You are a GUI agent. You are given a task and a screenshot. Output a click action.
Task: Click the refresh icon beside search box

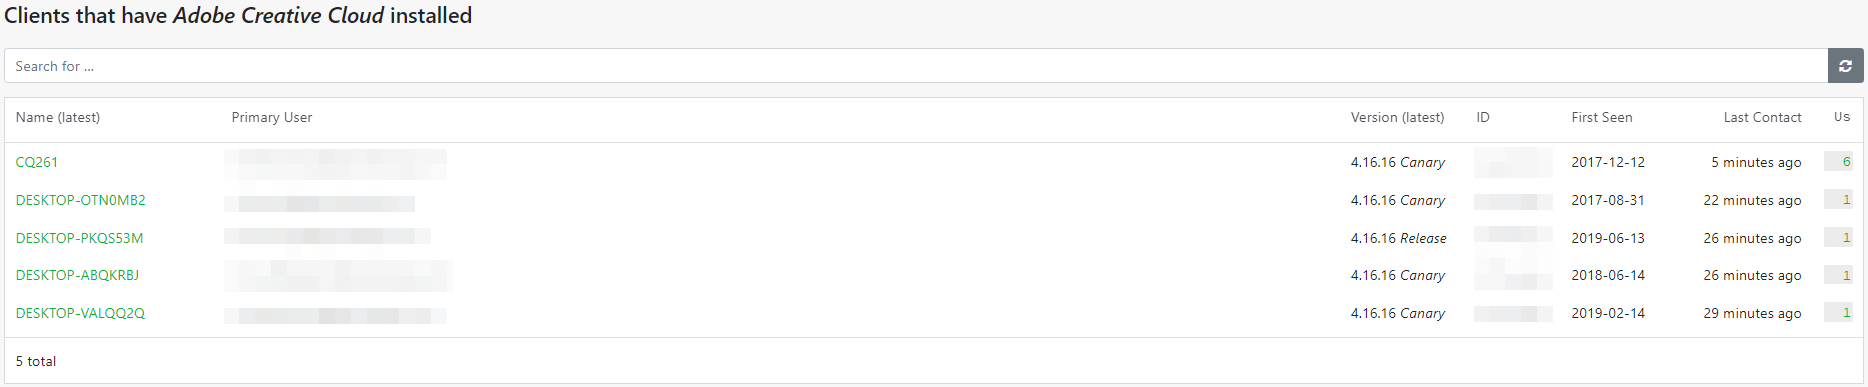[1845, 66]
